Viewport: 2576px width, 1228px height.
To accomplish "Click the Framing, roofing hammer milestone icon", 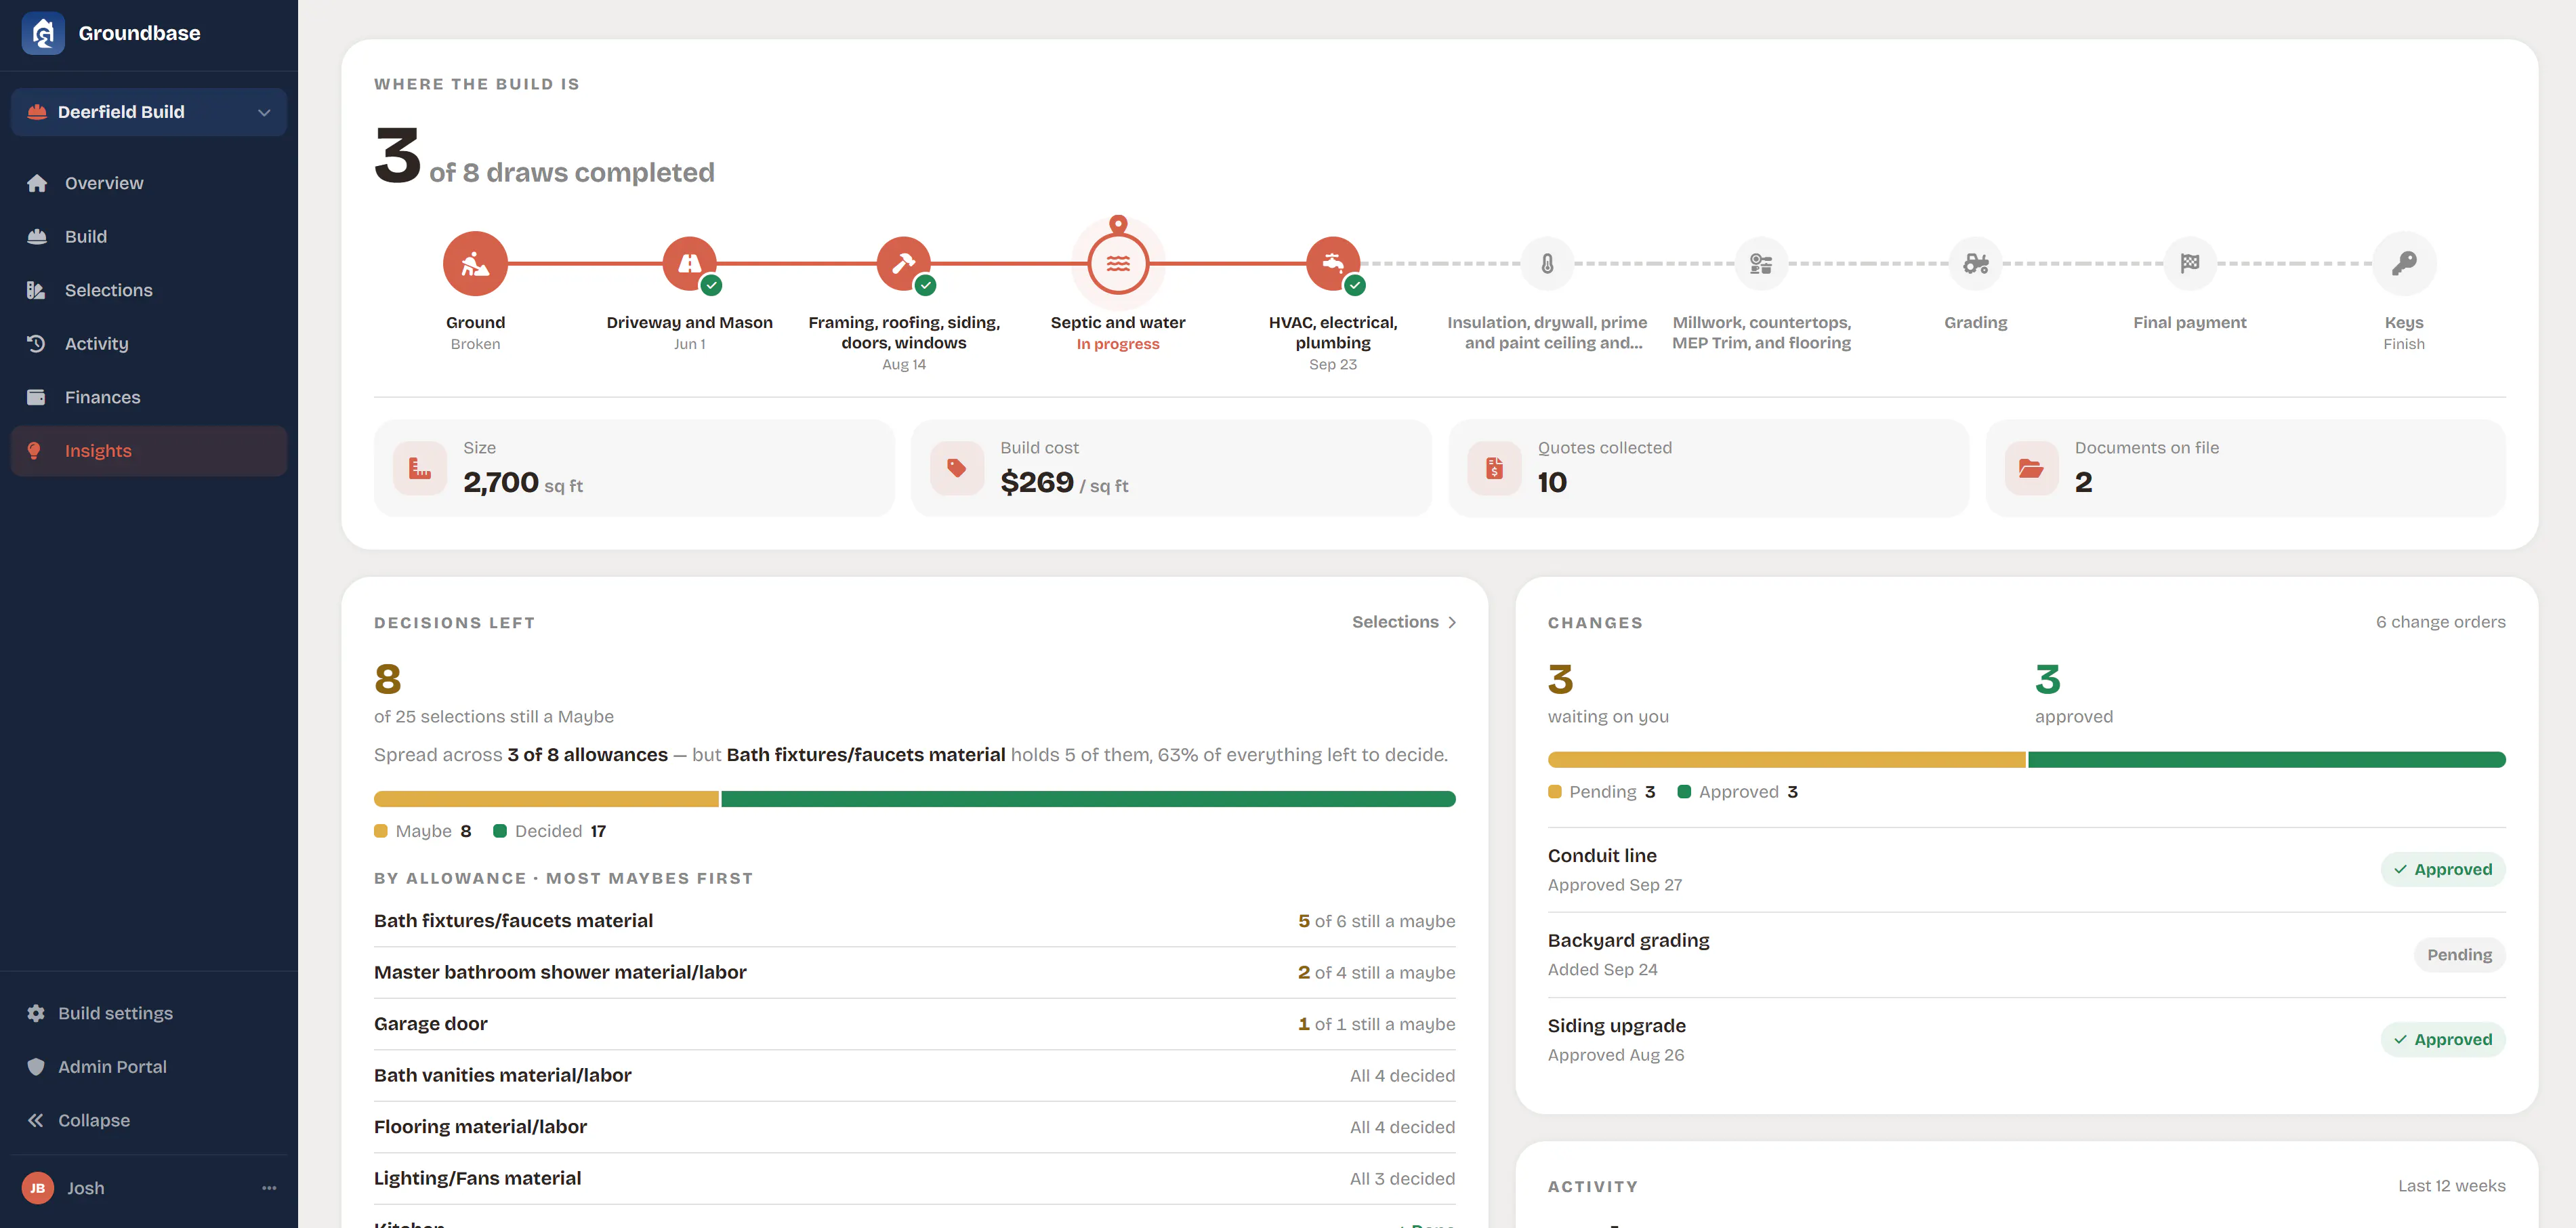I will click(x=904, y=264).
